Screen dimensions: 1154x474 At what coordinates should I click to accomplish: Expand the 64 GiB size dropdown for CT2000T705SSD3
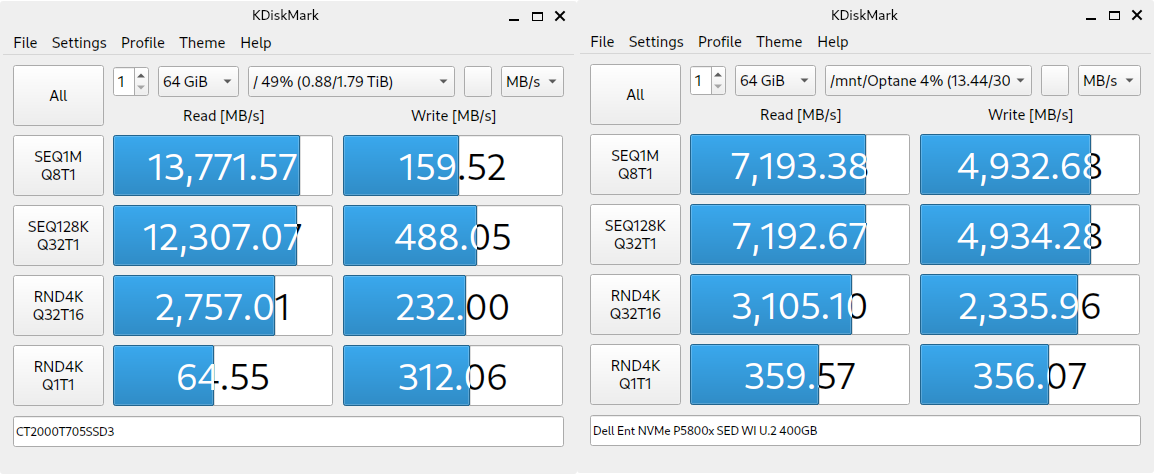[x=198, y=82]
